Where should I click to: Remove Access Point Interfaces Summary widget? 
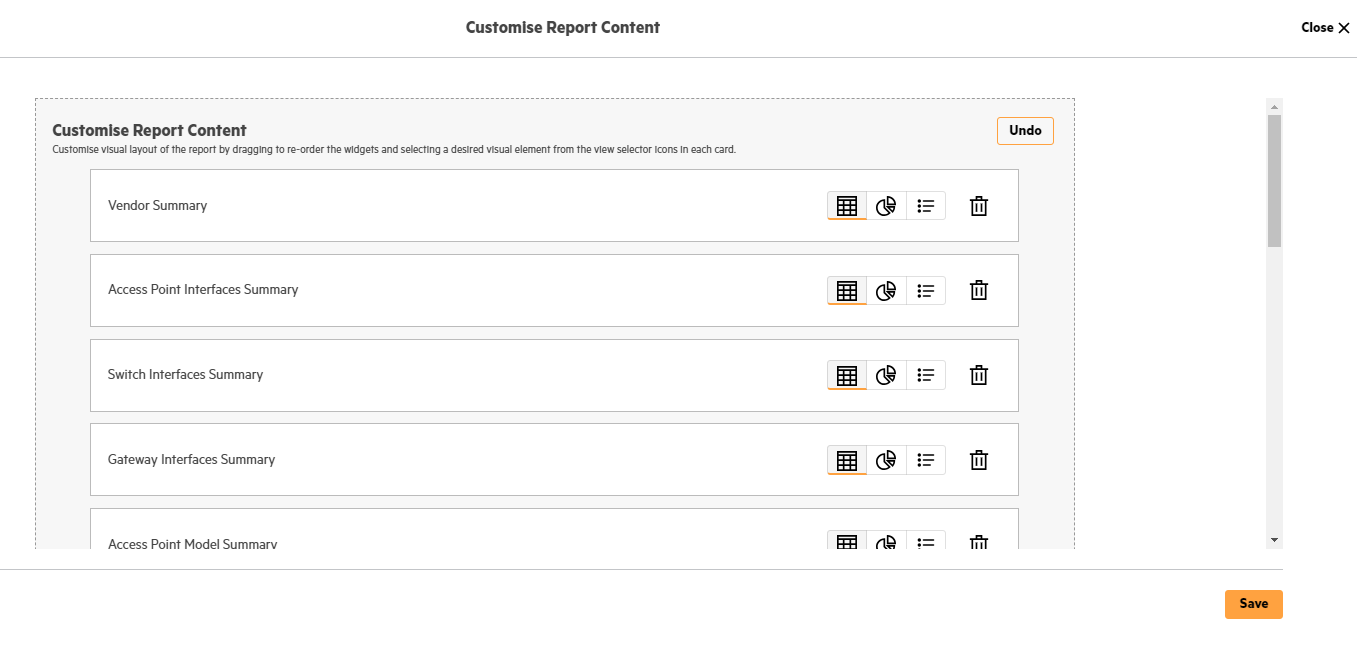pyautogui.click(x=979, y=291)
